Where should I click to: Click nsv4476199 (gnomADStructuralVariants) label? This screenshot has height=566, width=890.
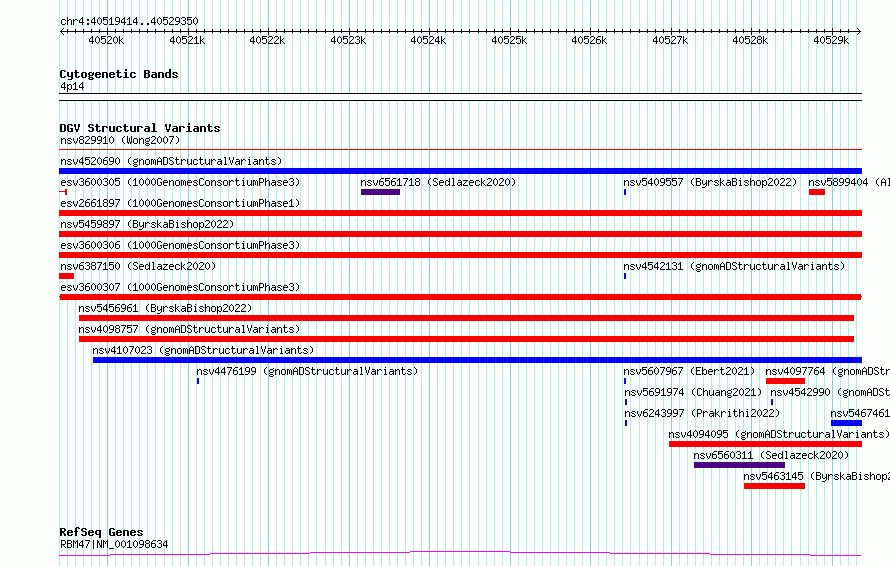point(307,371)
